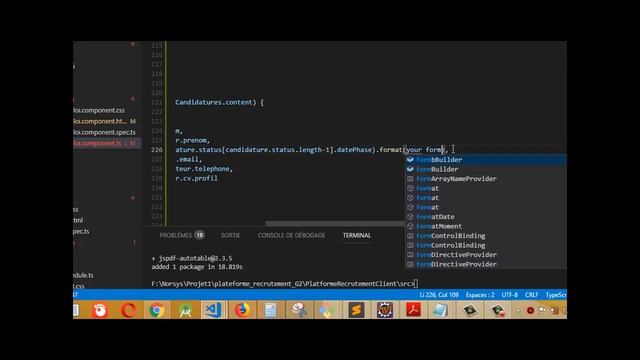Open the Calculator taskbar icon
Screen dimensions: 640x360
click(270, 310)
